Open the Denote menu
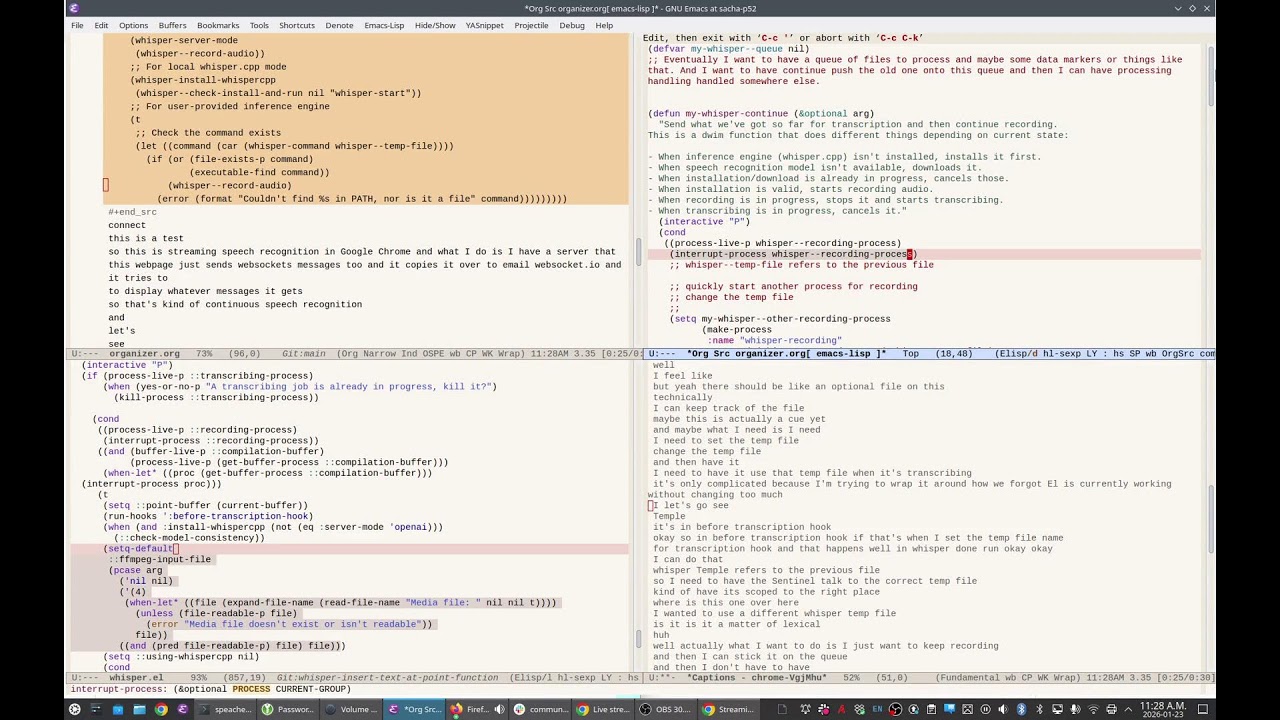 pyautogui.click(x=339, y=25)
